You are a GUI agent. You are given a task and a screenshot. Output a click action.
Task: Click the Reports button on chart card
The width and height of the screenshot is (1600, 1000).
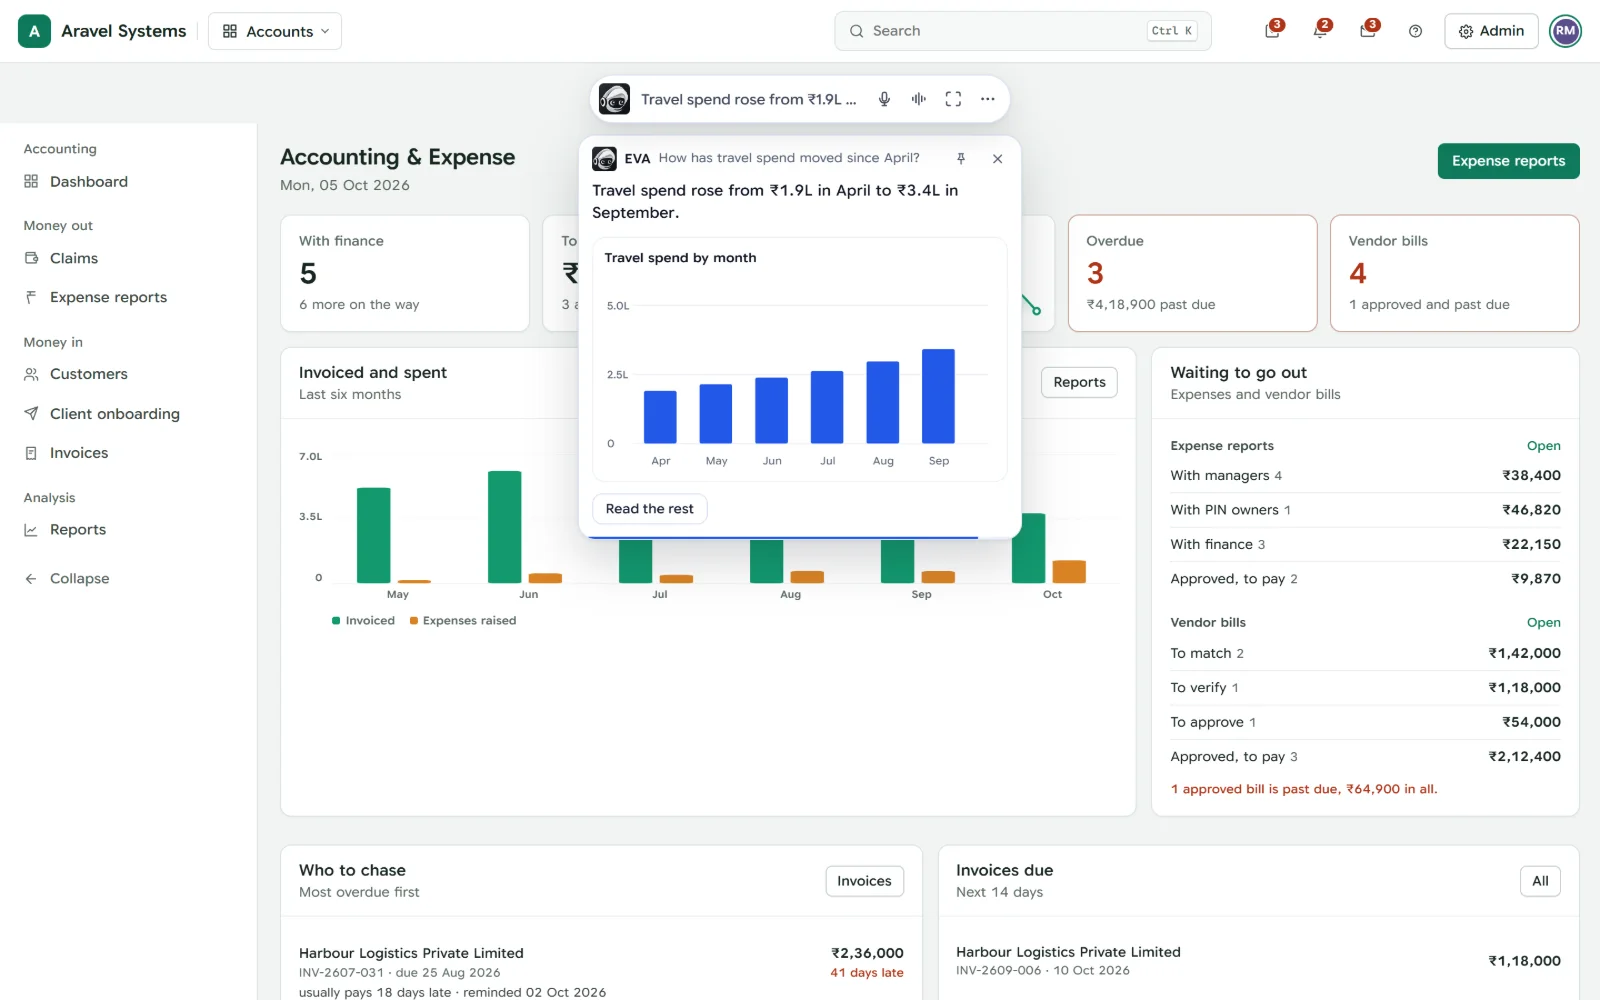click(x=1079, y=382)
